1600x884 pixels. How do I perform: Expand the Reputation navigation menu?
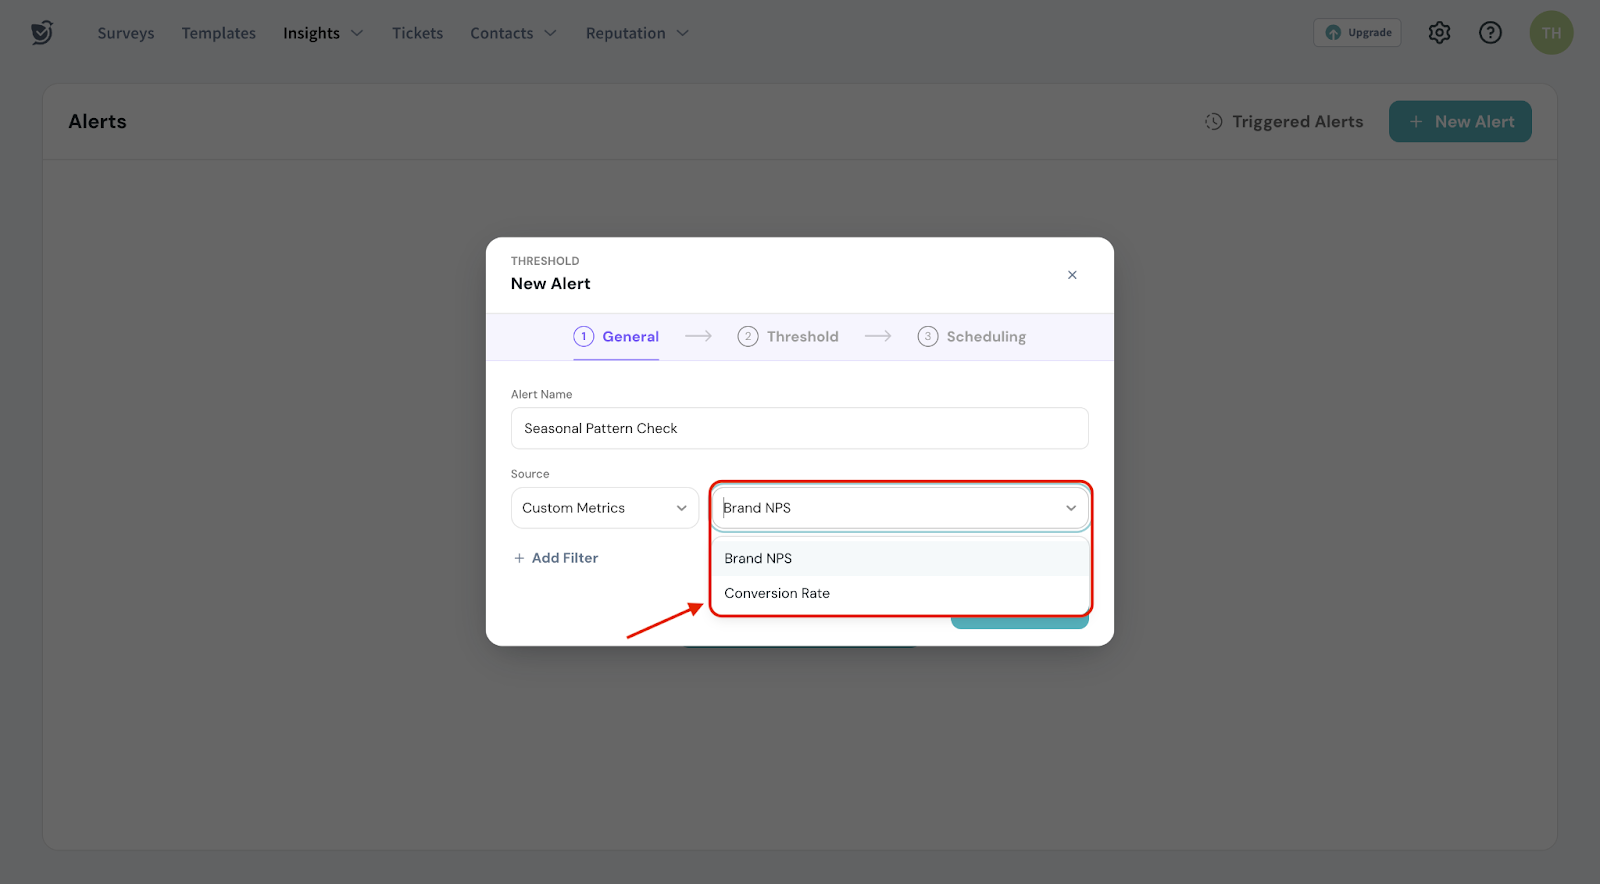[x=637, y=33]
